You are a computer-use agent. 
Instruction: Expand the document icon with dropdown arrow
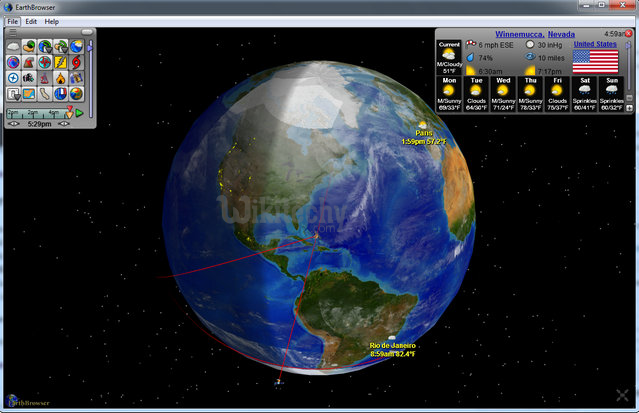pyautogui.click(x=13, y=94)
